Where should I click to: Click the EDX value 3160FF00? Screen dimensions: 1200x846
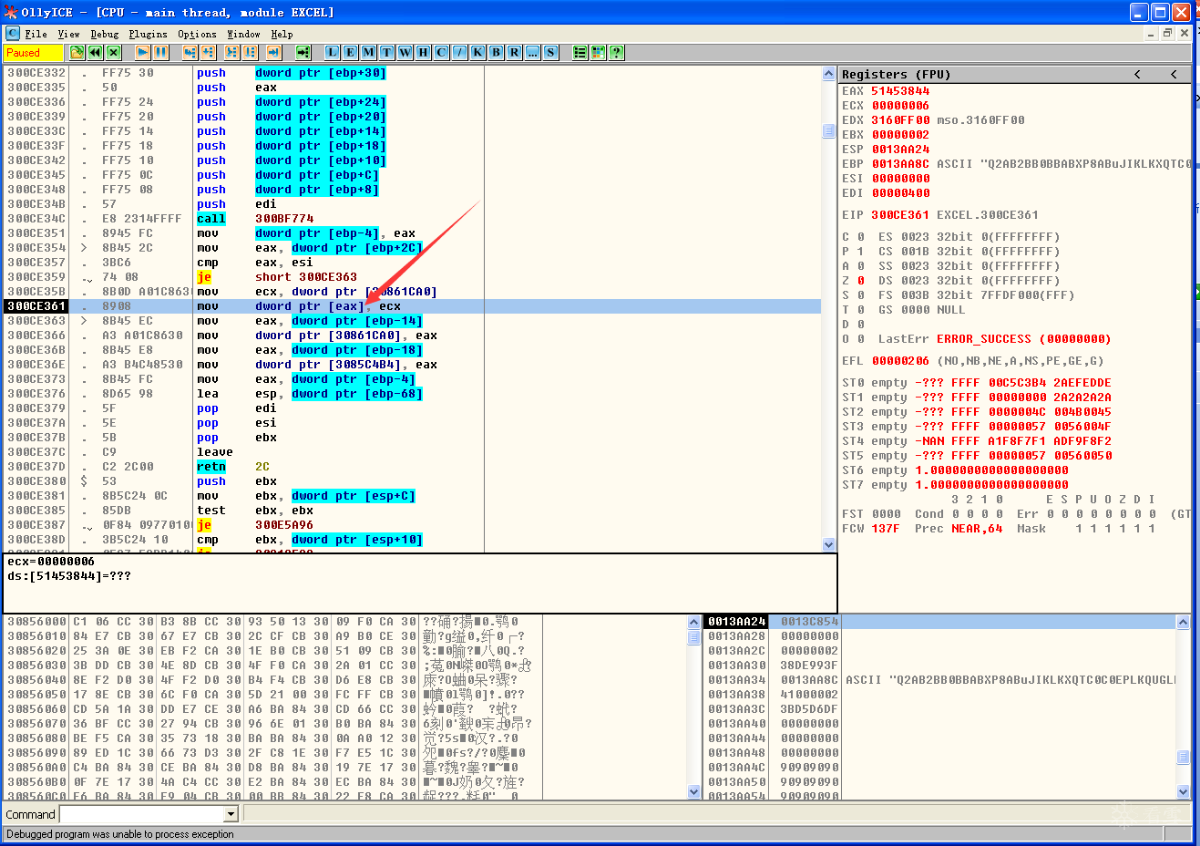(900, 120)
